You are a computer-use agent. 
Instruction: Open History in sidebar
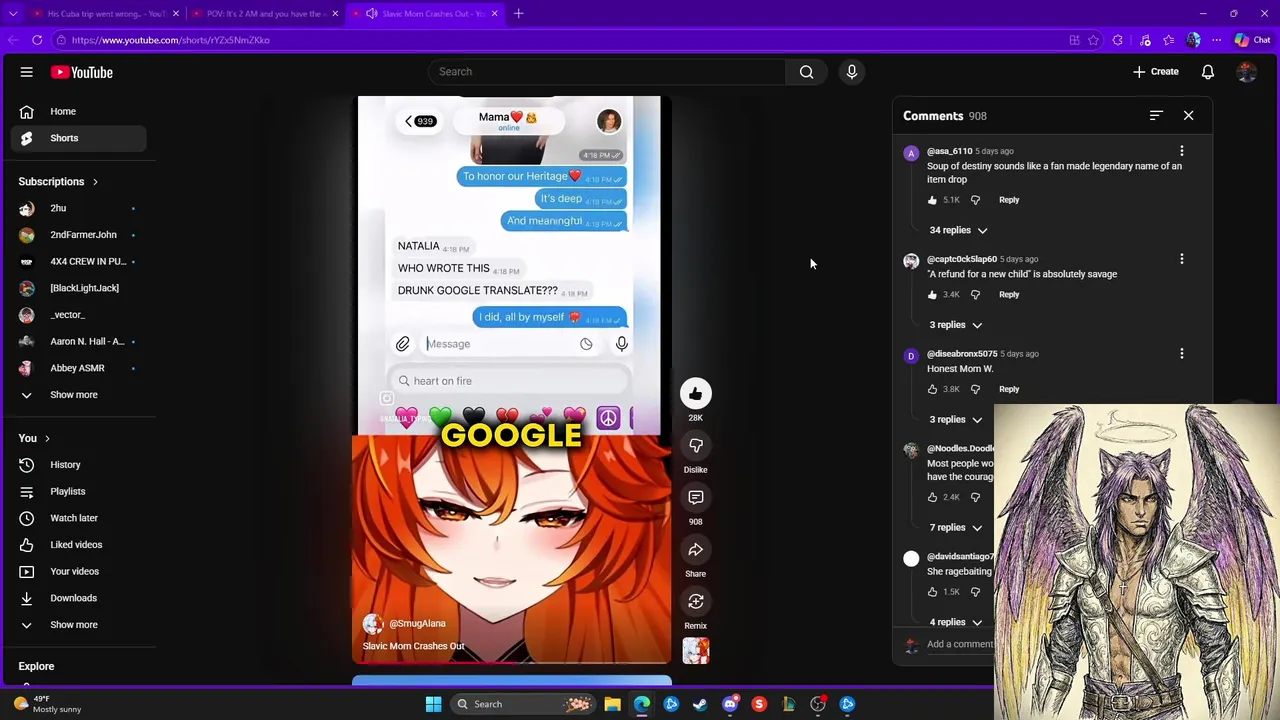coord(79,465)
